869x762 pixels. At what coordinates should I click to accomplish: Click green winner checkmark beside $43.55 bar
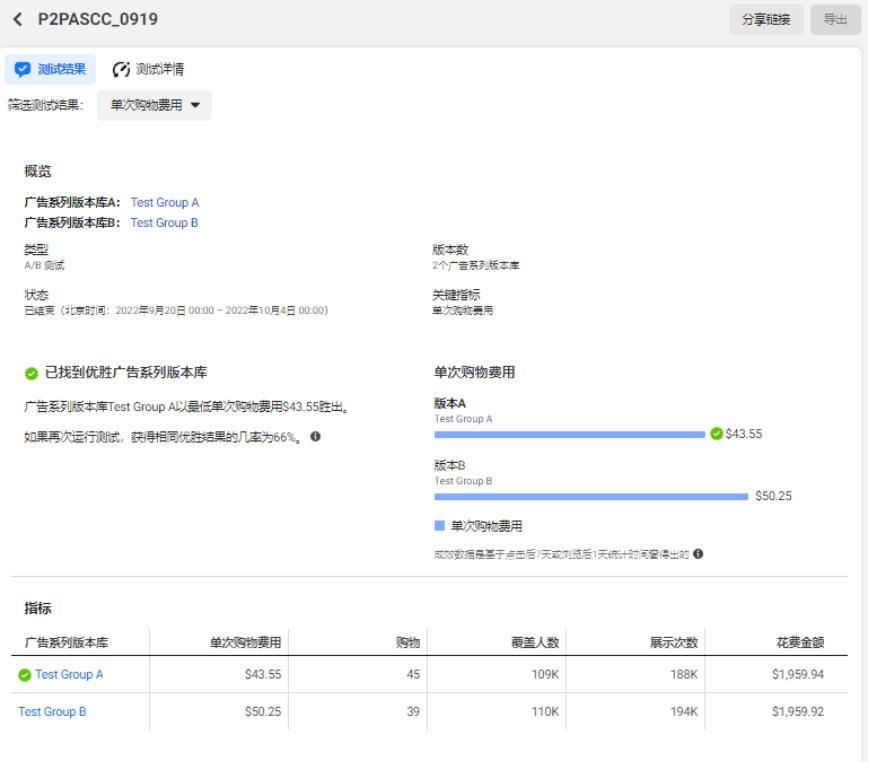(x=715, y=434)
